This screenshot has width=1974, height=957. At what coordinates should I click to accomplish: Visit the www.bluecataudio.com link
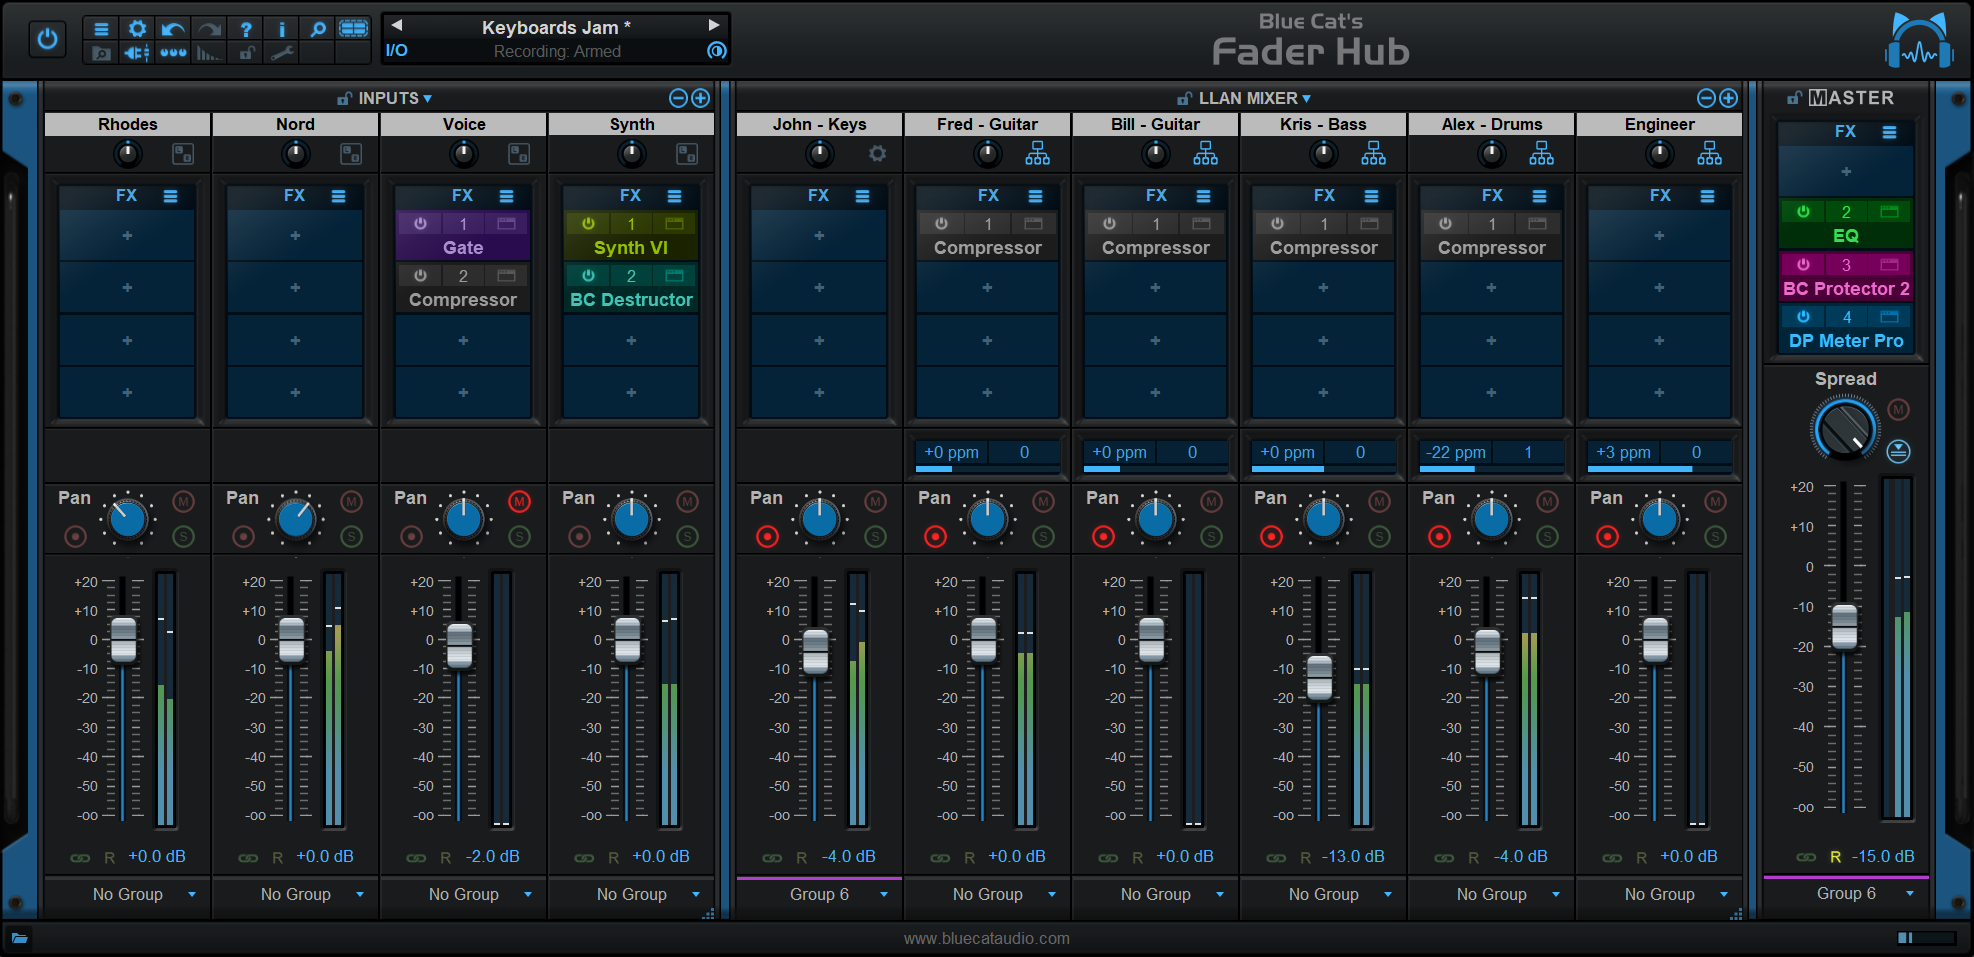tap(987, 938)
